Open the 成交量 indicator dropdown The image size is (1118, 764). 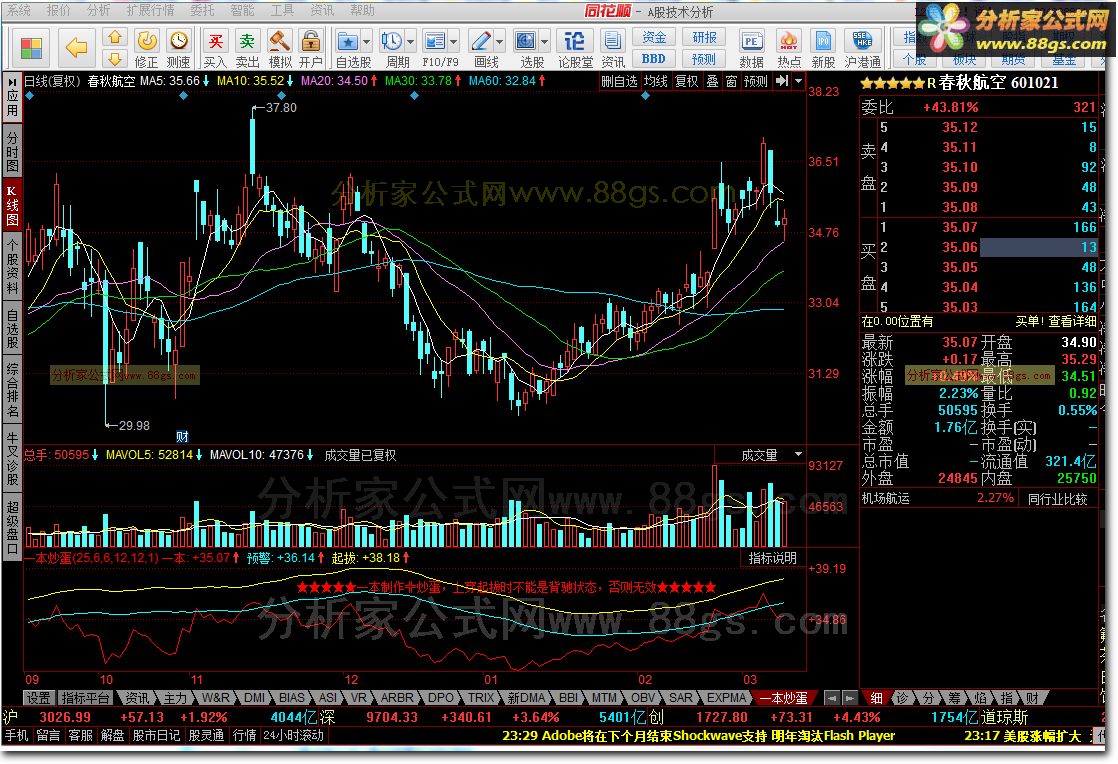(799, 454)
